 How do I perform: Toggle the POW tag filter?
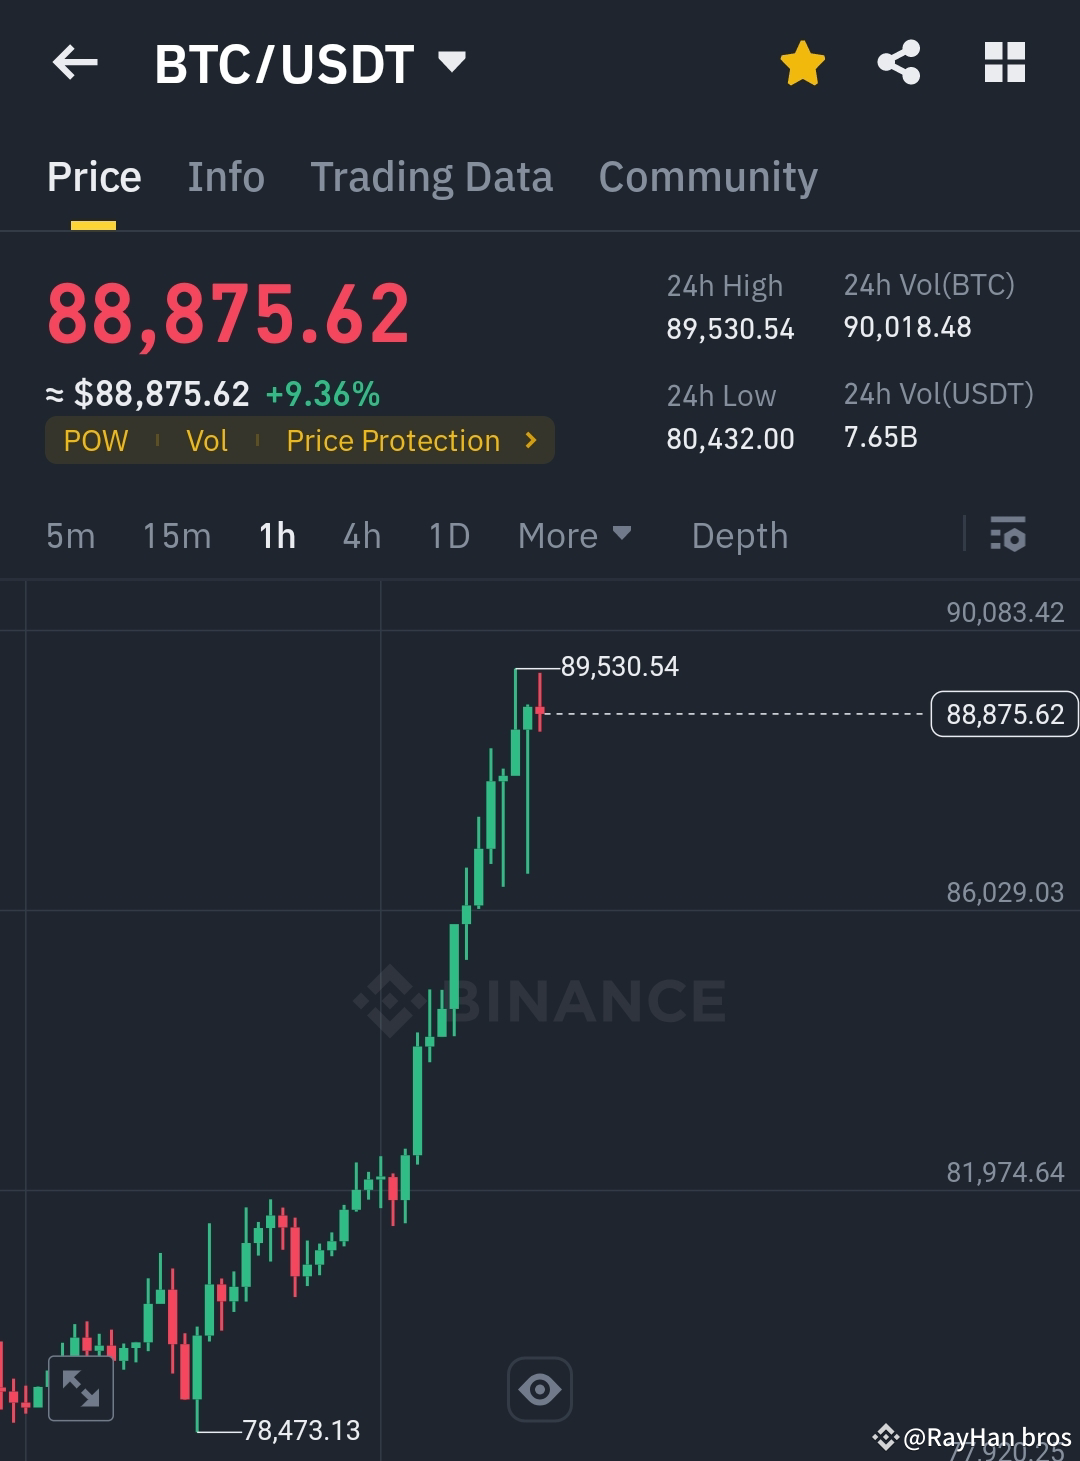click(x=96, y=440)
